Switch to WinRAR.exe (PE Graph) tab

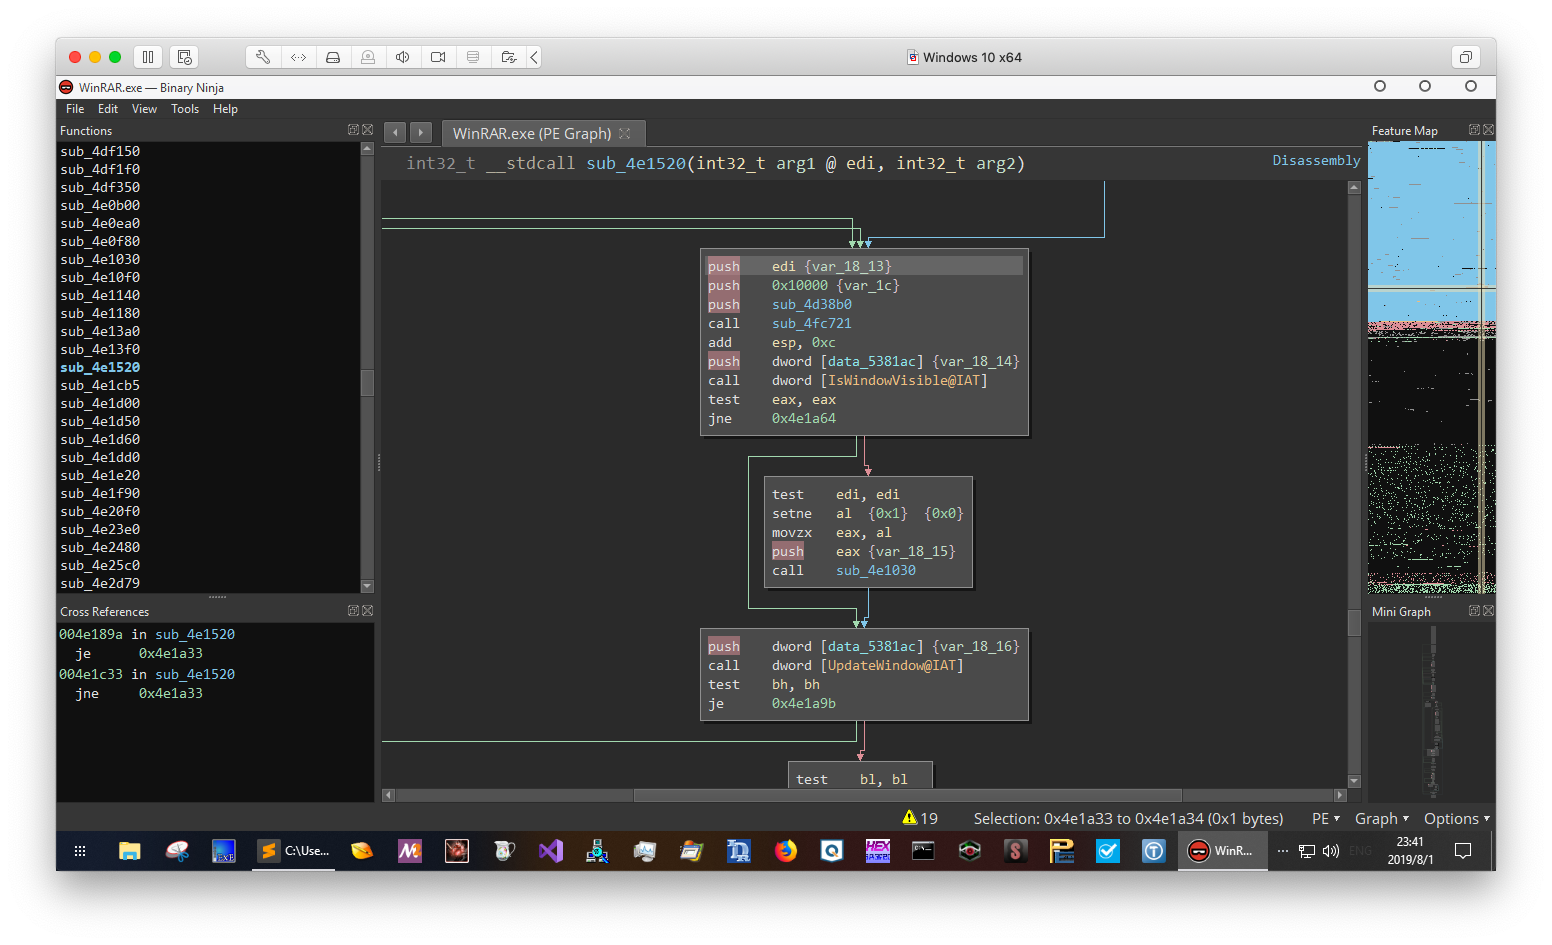point(532,133)
